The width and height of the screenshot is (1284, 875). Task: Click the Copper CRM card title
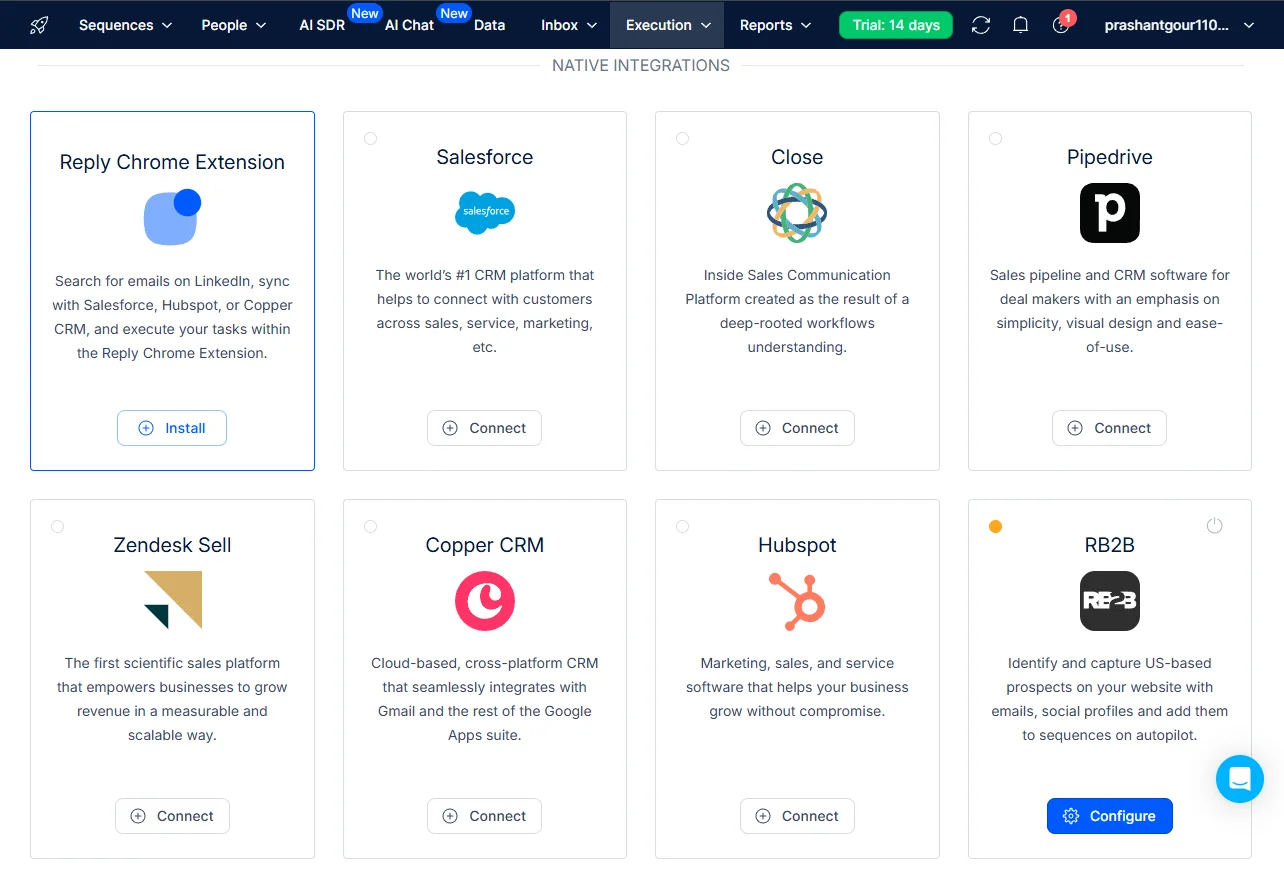pyautogui.click(x=485, y=545)
